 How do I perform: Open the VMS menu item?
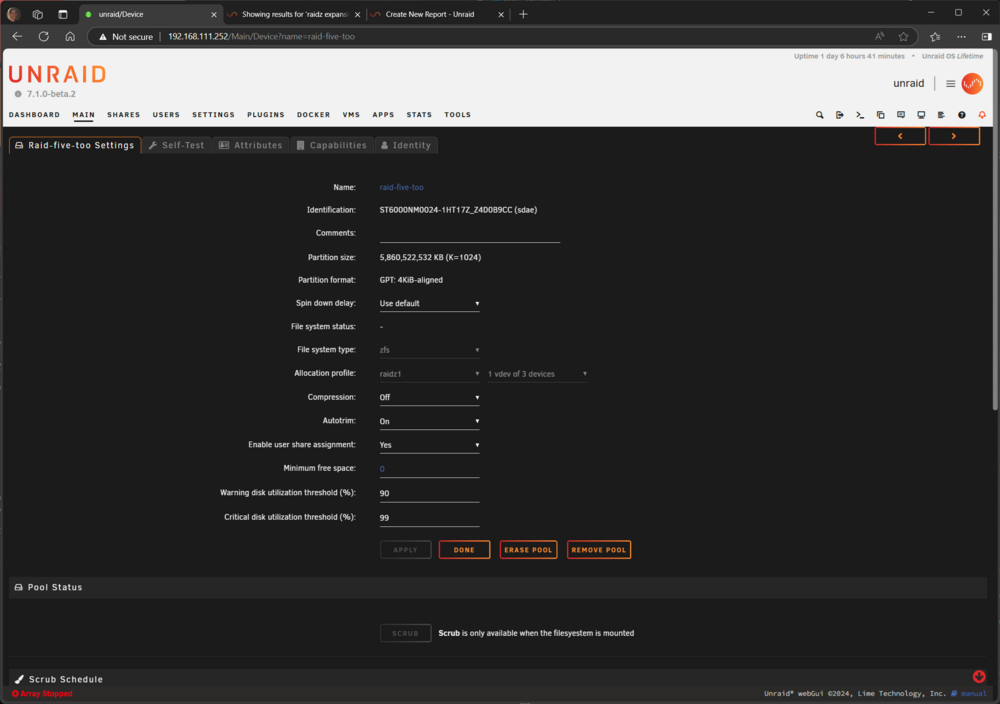(351, 115)
